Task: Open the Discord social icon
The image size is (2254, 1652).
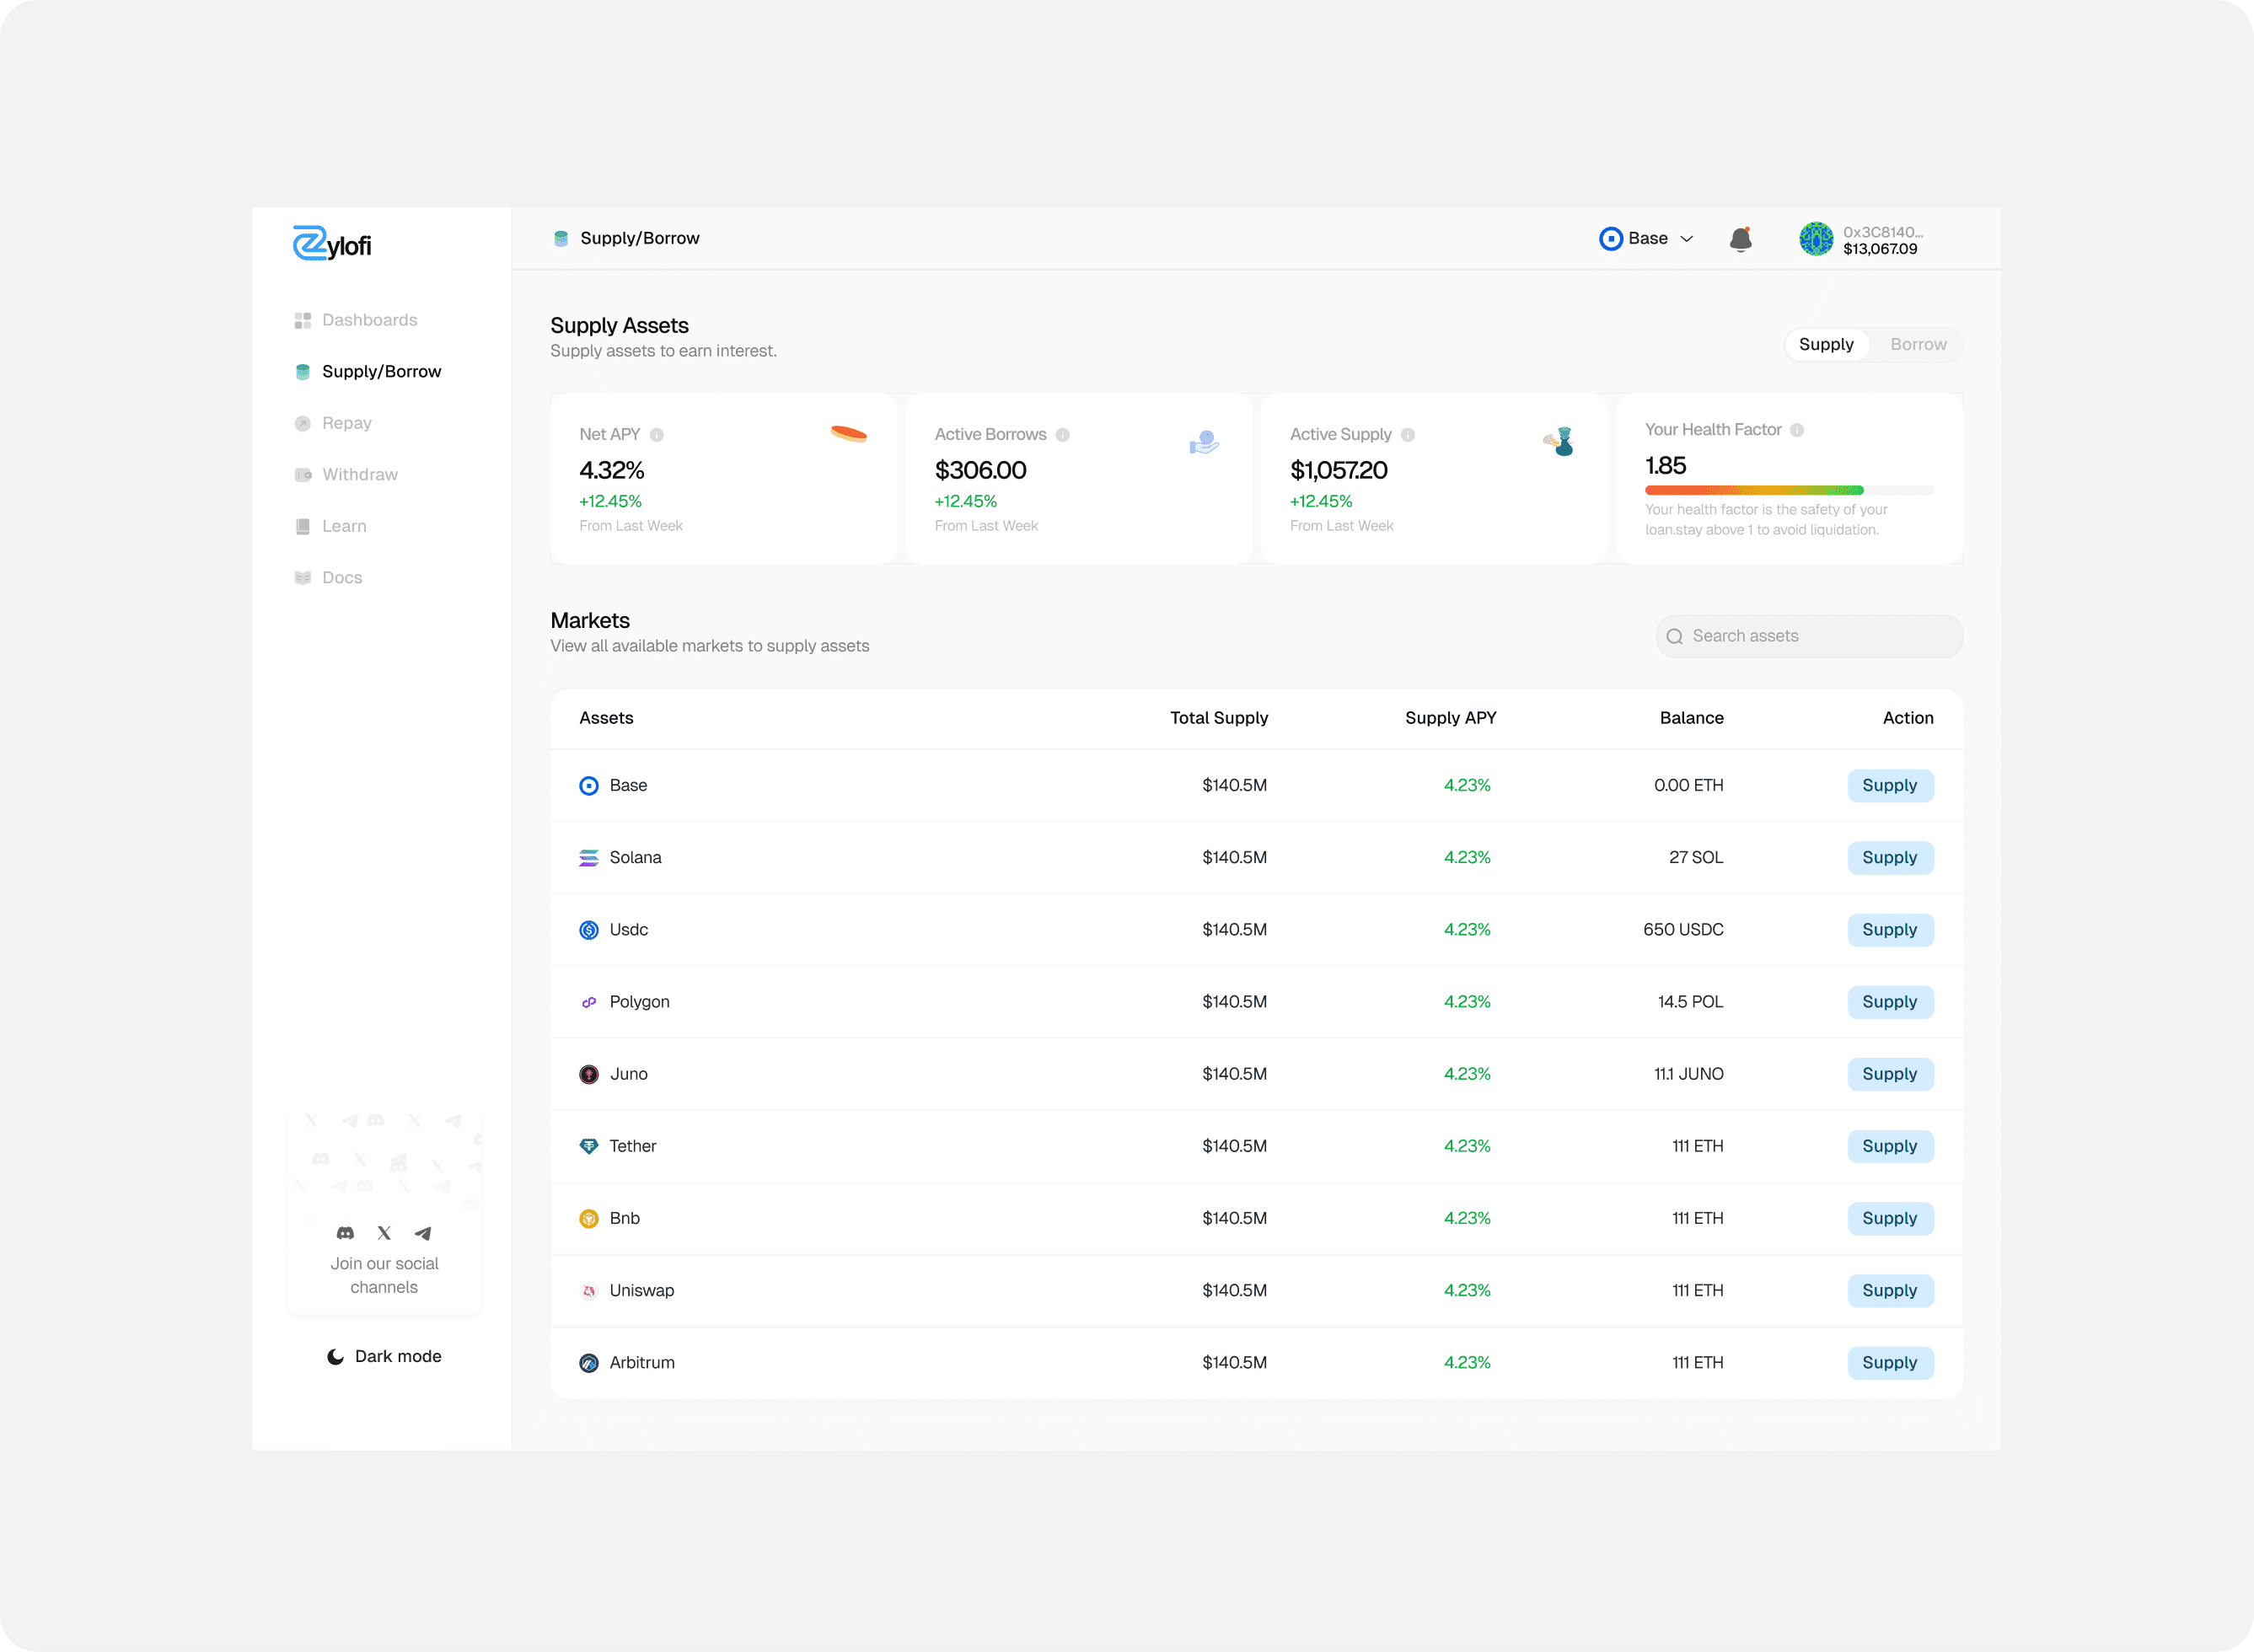Action: pyautogui.click(x=345, y=1233)
